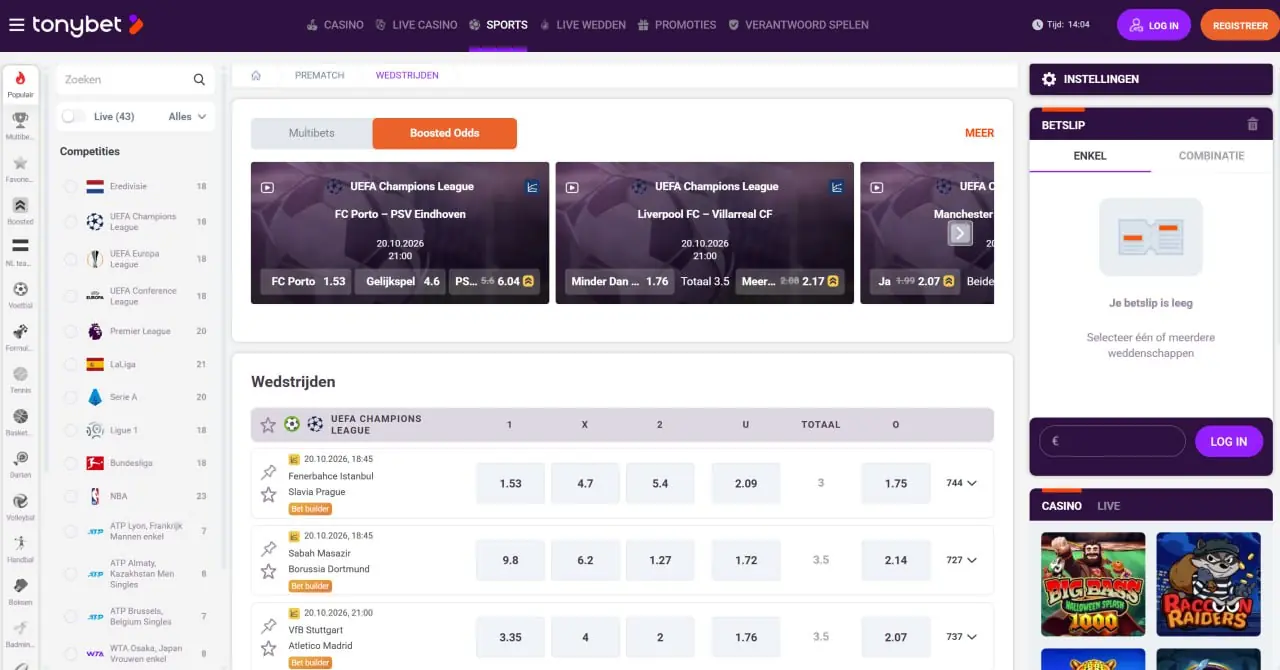Go to Live Wedden in navigation
The height and width of the screenshot is (670, 1280).
point(582,25)
